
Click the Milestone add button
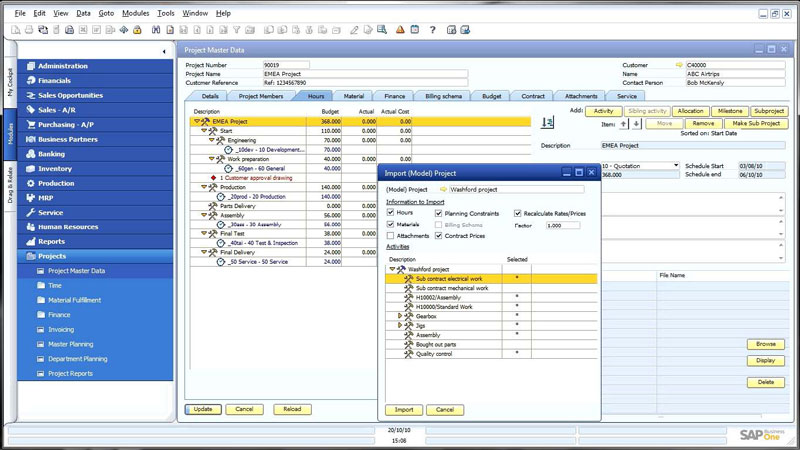point(730,111)
